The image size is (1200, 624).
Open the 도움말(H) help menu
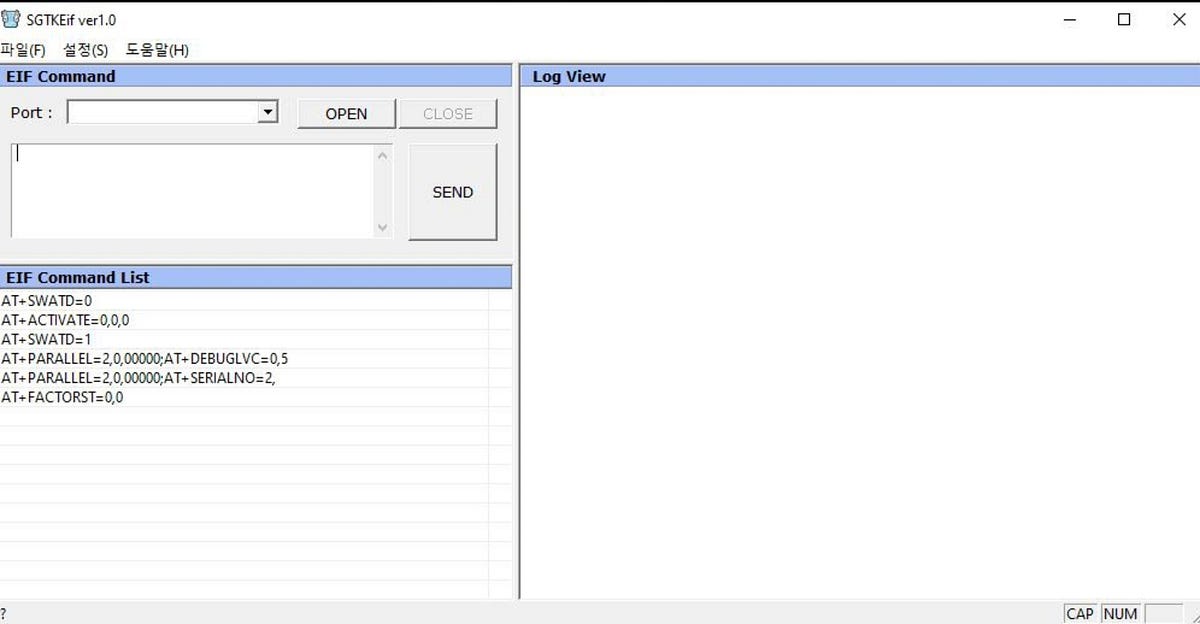pyautogui.click(x=157, y=50)
